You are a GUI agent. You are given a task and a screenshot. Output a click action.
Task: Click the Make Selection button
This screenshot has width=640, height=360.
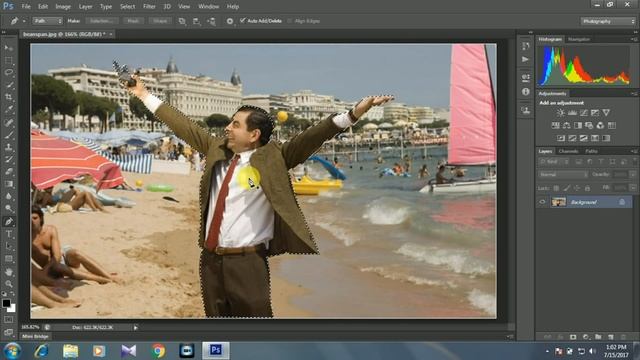101,21
